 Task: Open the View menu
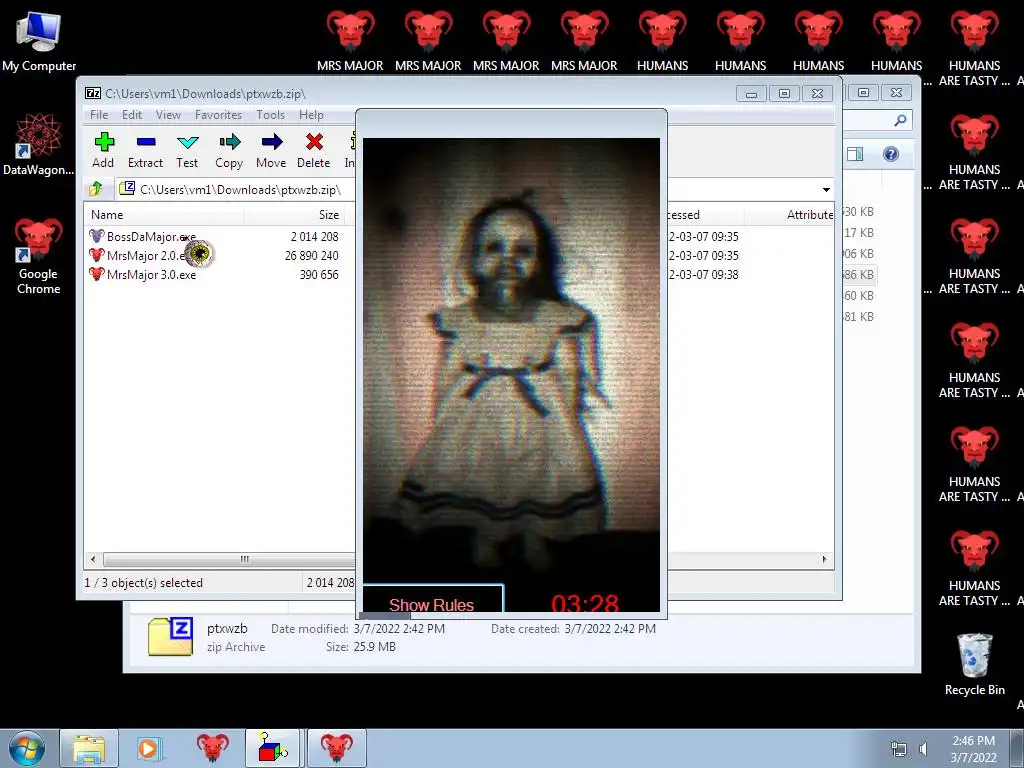pos(168,115)
